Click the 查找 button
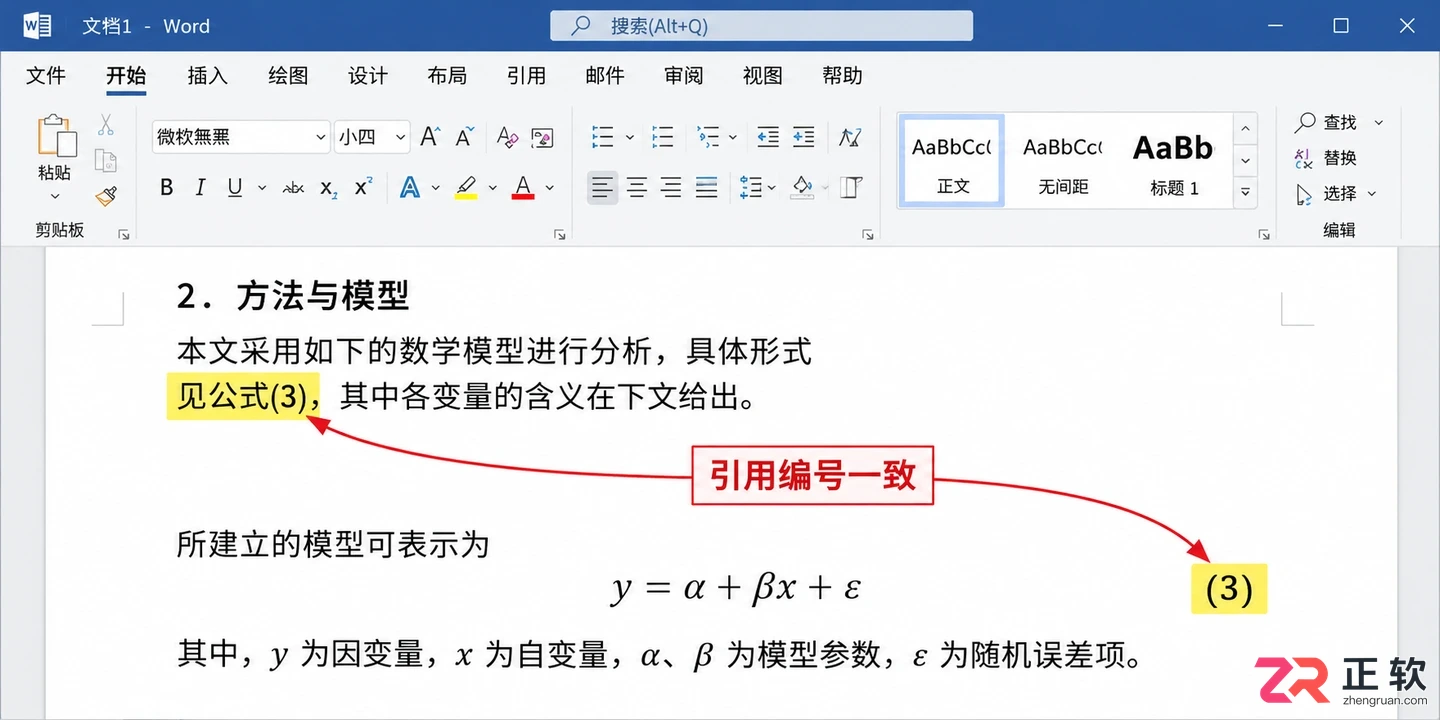The width and height of the screenshot is (1440, 720). [1327, 122]
